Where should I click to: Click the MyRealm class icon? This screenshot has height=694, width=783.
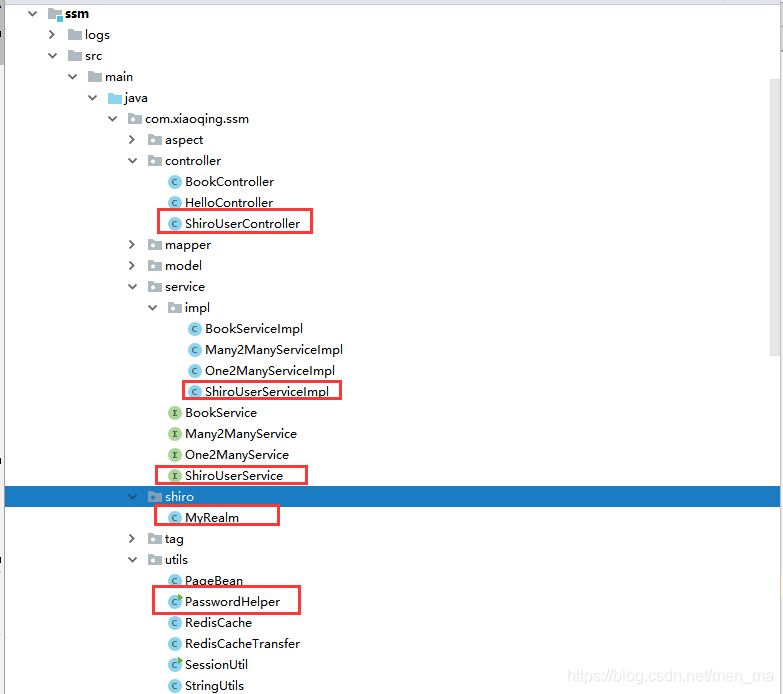174,517
